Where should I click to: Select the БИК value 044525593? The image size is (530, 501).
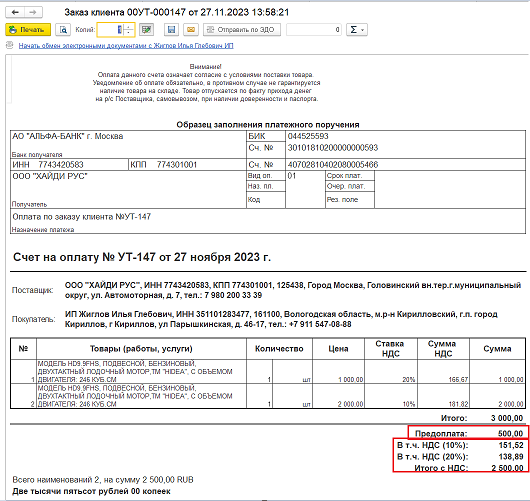point(308,136)
